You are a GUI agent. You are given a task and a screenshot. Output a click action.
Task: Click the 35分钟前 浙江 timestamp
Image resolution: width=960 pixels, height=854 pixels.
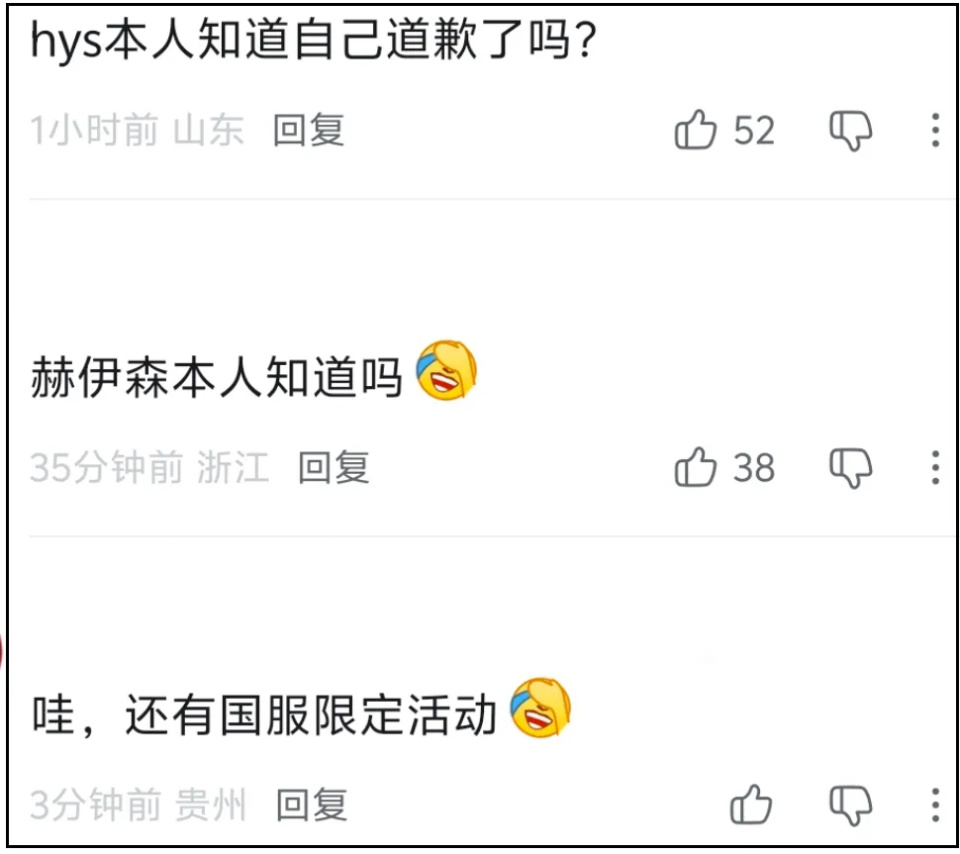coord(149,467)
